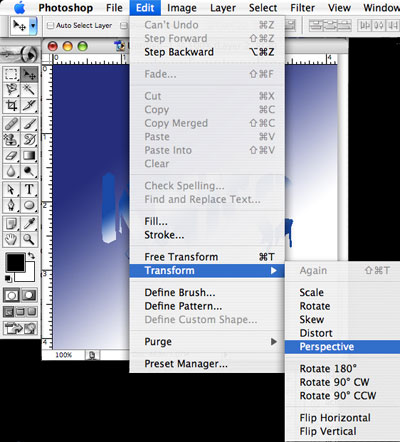Select the Magic Wand tool

pos(29,90)
